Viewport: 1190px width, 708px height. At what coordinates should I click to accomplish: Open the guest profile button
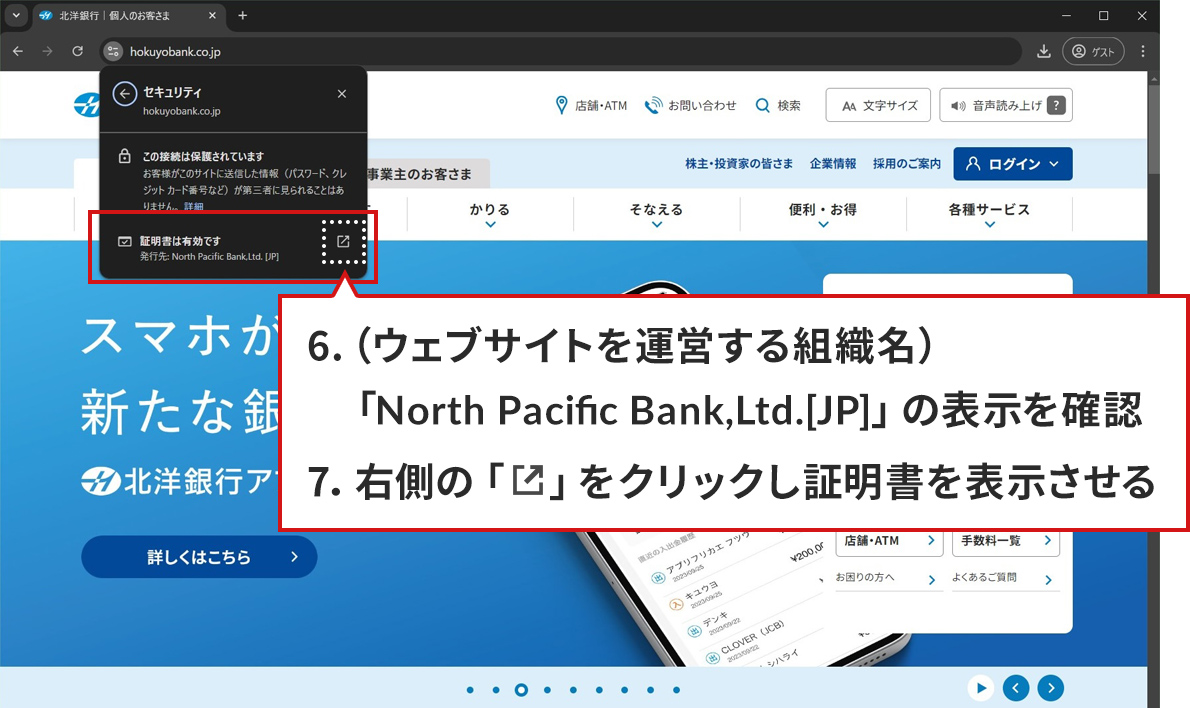pyautogui.click(x=1093, y=52)
